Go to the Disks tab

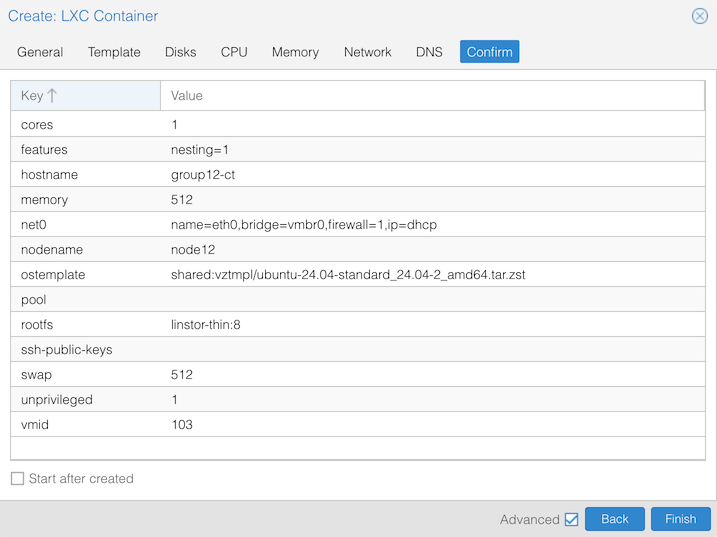point(180,52)
